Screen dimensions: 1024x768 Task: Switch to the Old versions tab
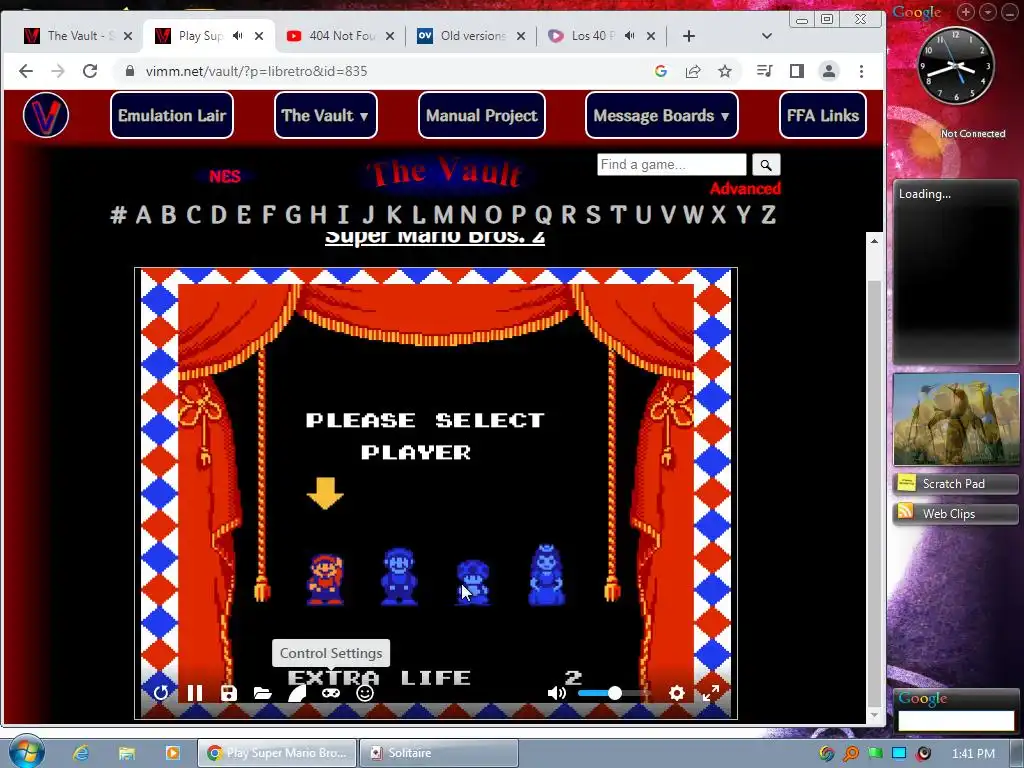472,36
